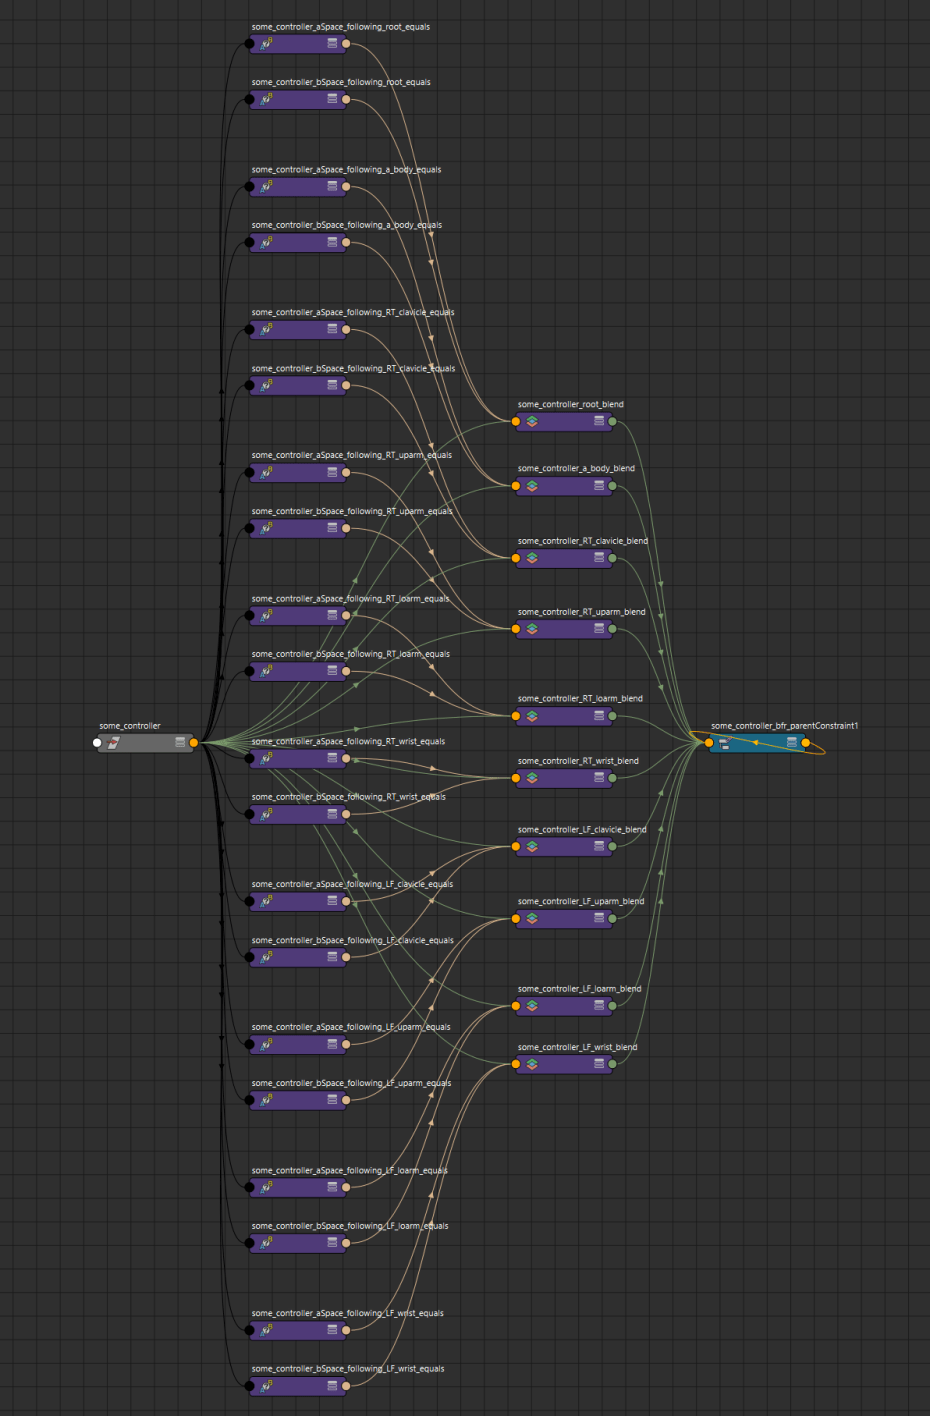
Task: Toggle attribute display on the some_controller node
Action: [x=180, y=742]
